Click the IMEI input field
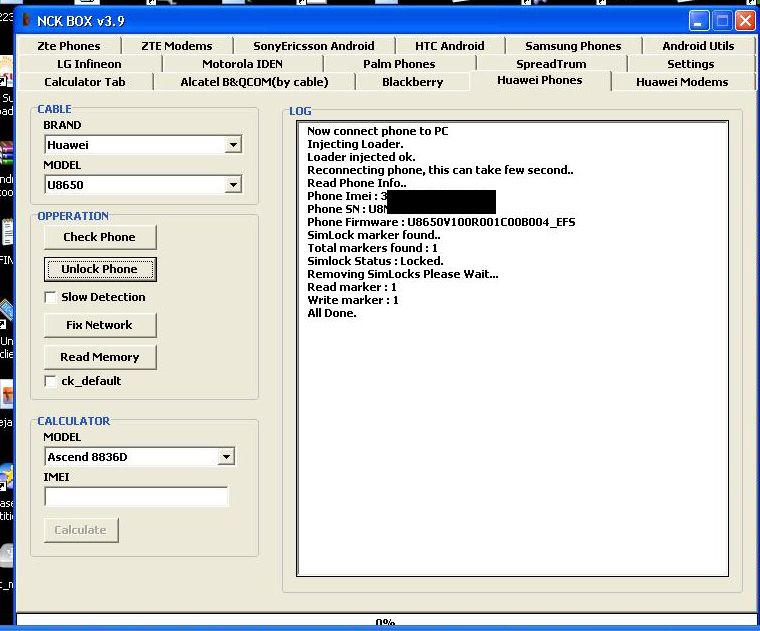 [136, 497]
